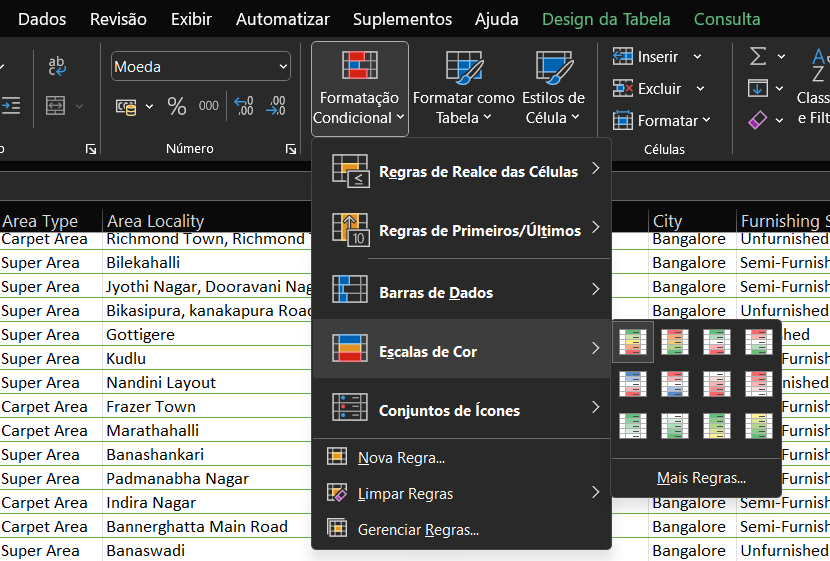Apply White-Green color scale
The height and width of the screenshot is (561, 830).
(x=675, y=426)
